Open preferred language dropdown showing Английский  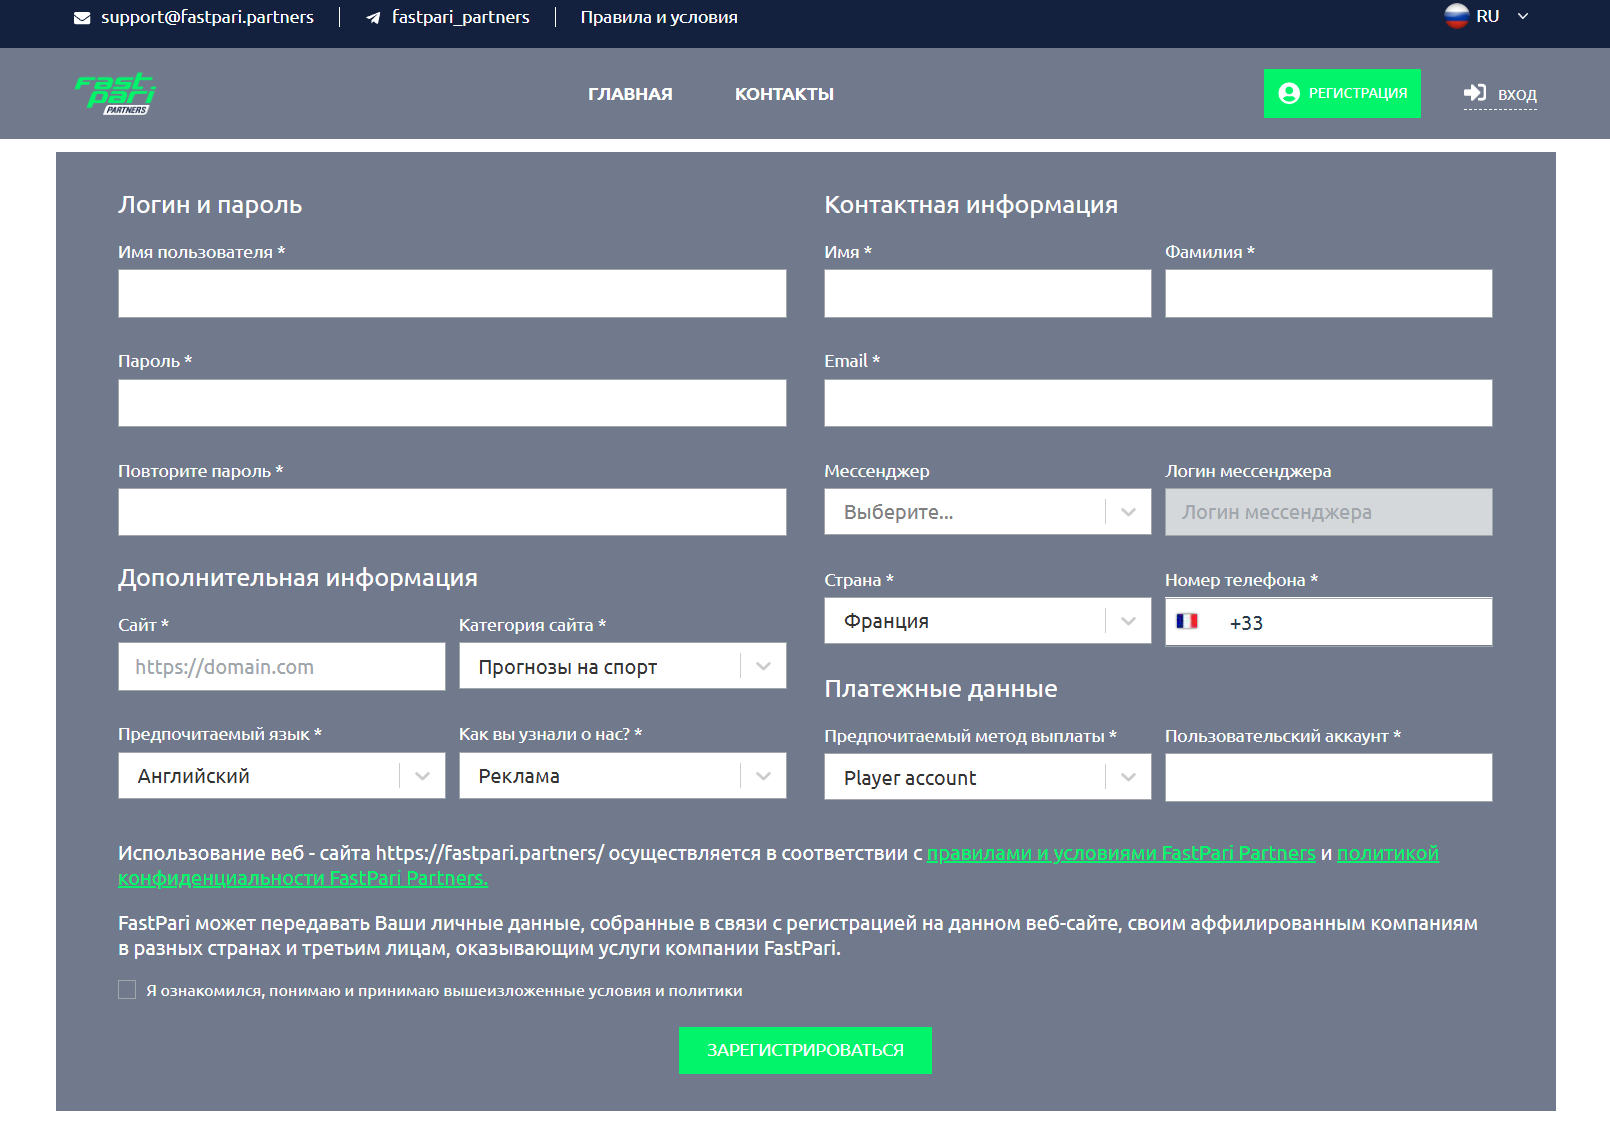(x=281, y=776)
